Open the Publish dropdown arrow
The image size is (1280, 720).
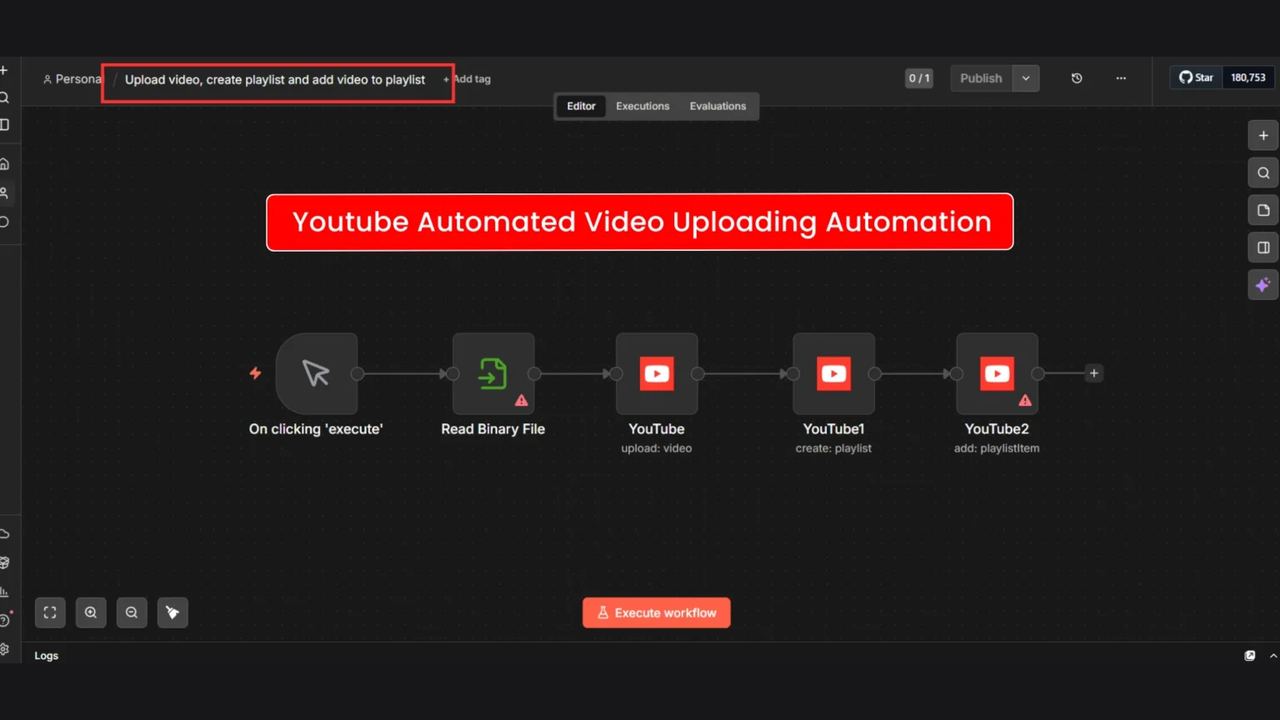pyautogui.click(x=1026, y=78)
